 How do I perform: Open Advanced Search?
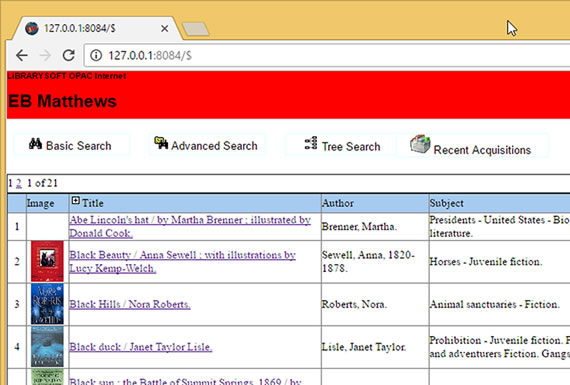pos(207,145)
